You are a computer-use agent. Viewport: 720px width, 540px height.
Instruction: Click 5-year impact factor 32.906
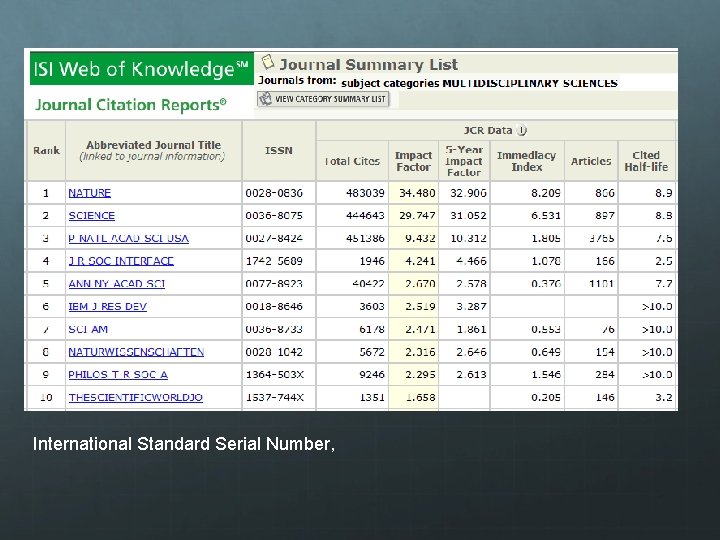(x=468, y=193)
